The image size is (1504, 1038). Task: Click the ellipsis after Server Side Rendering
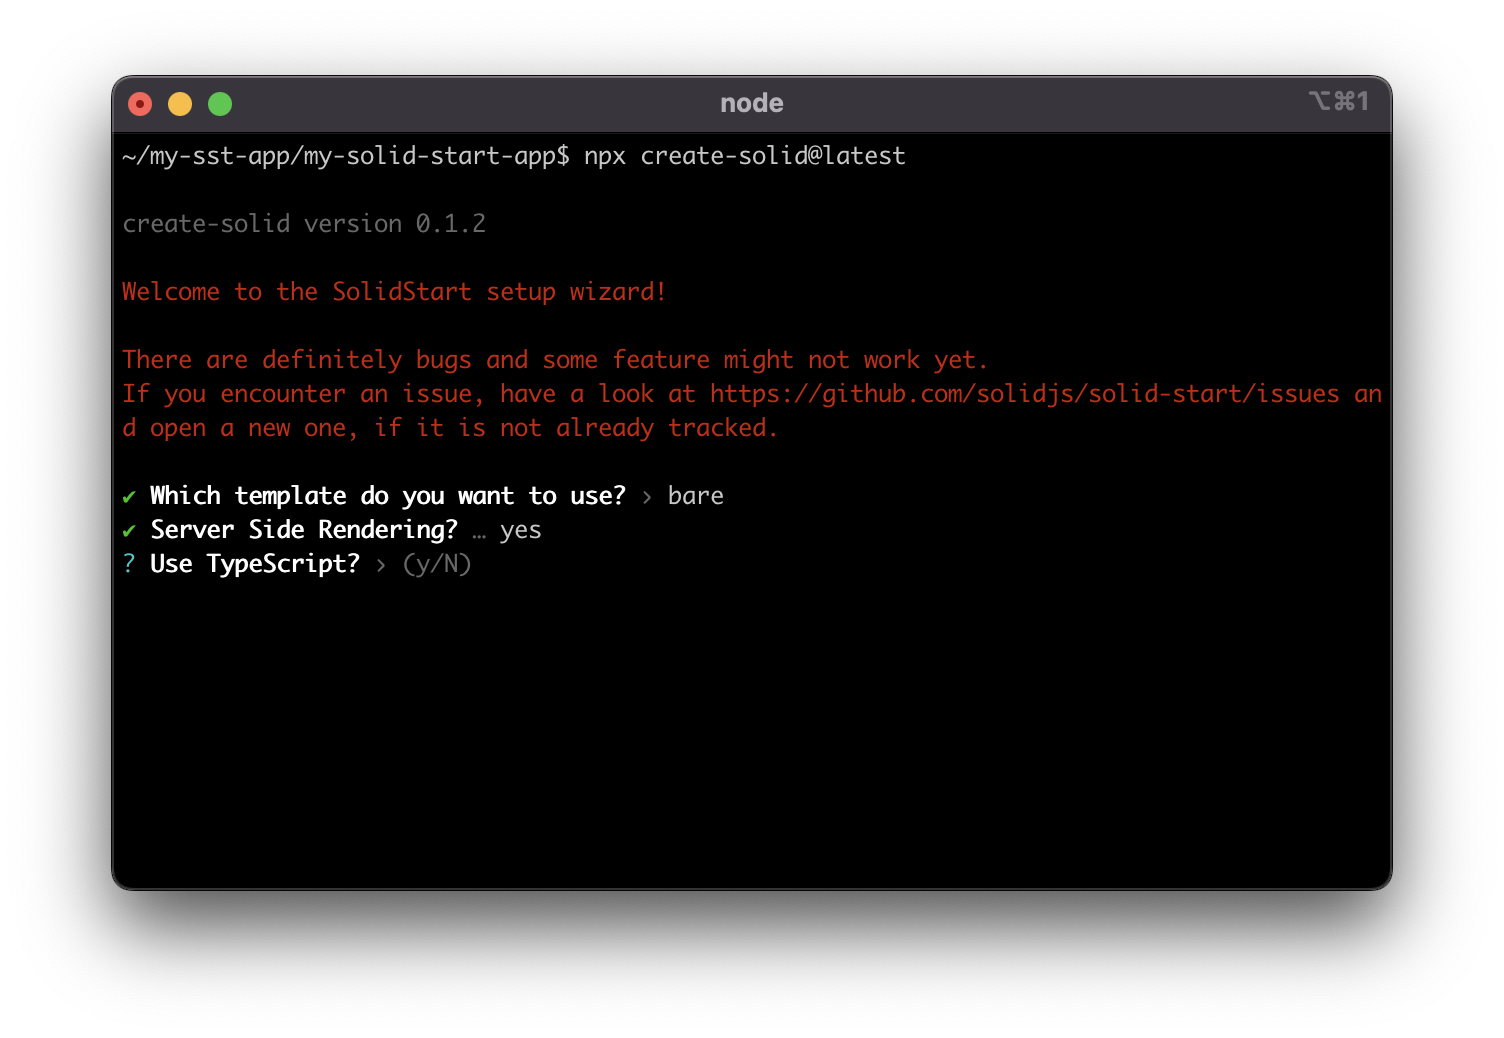(x=479, y=532)
